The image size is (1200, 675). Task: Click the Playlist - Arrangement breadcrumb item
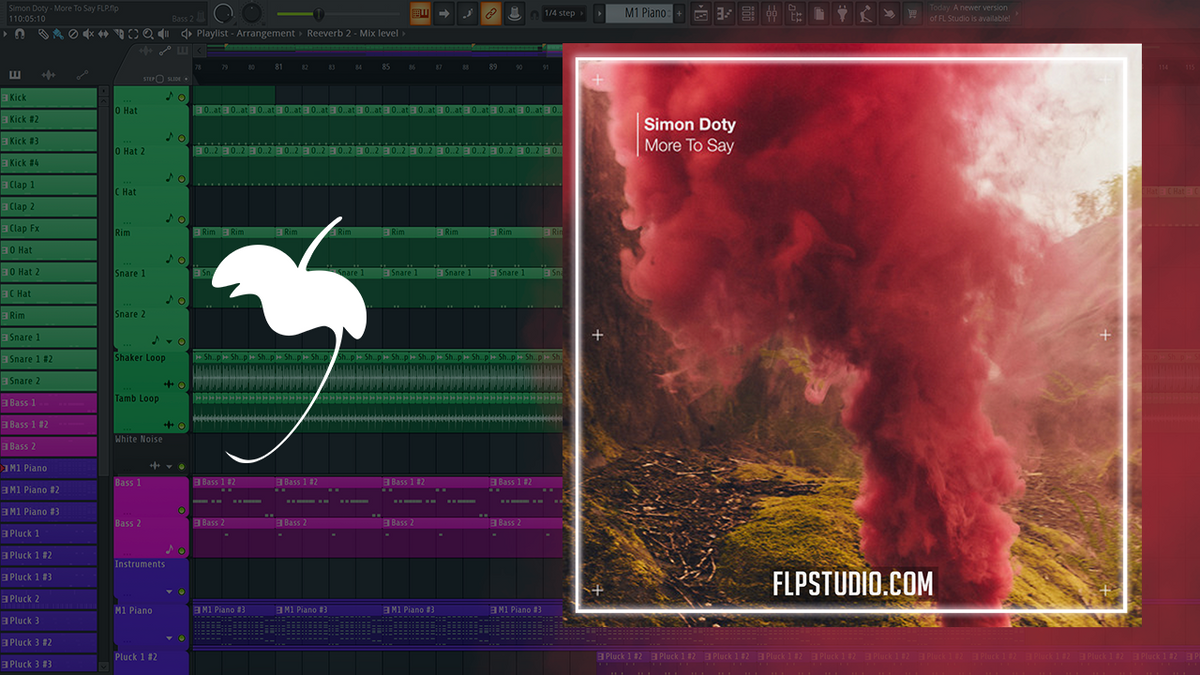243,33
